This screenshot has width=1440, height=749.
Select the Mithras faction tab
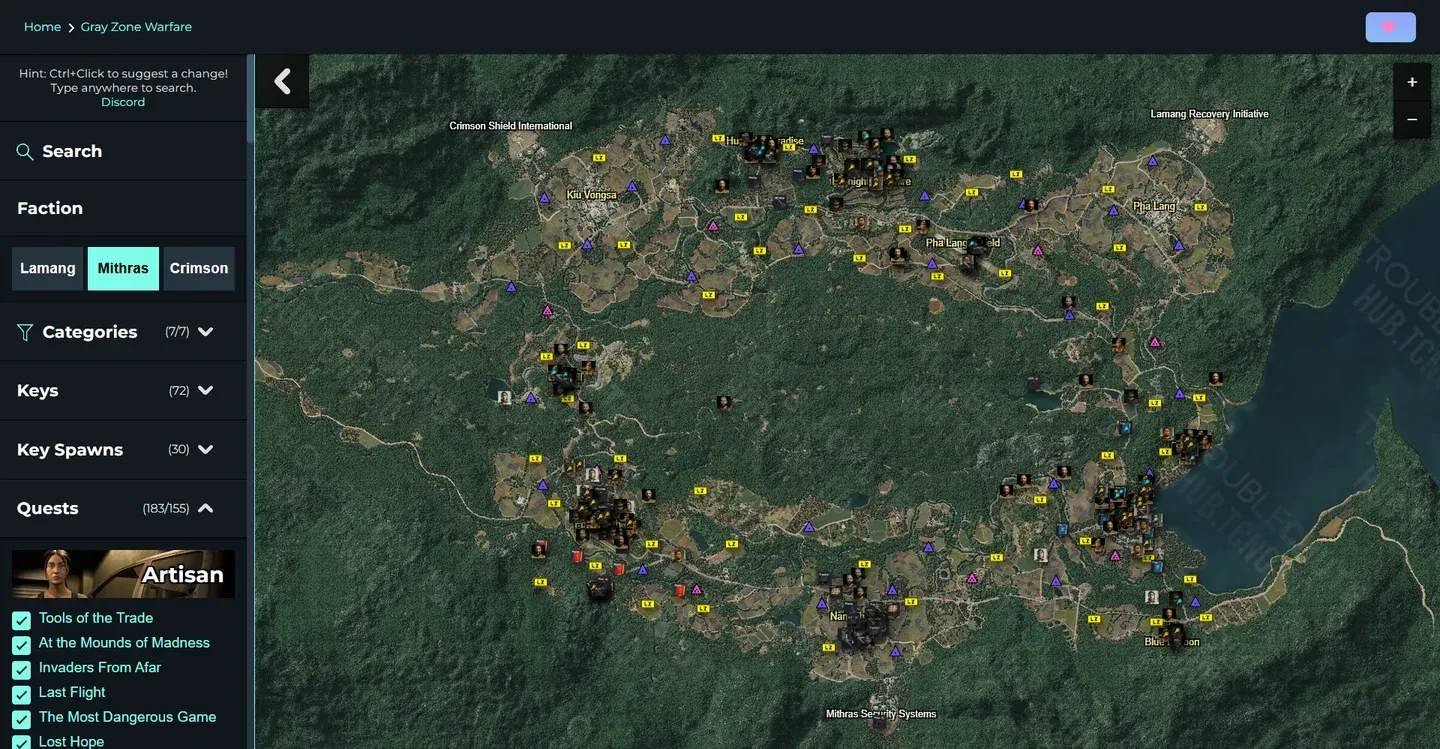point(123,269)
